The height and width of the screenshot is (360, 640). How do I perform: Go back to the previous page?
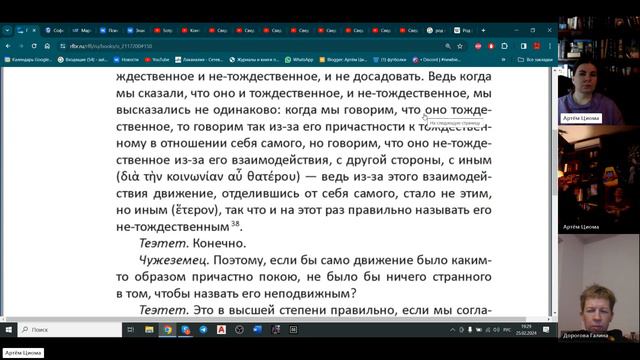tap(8, 46)
